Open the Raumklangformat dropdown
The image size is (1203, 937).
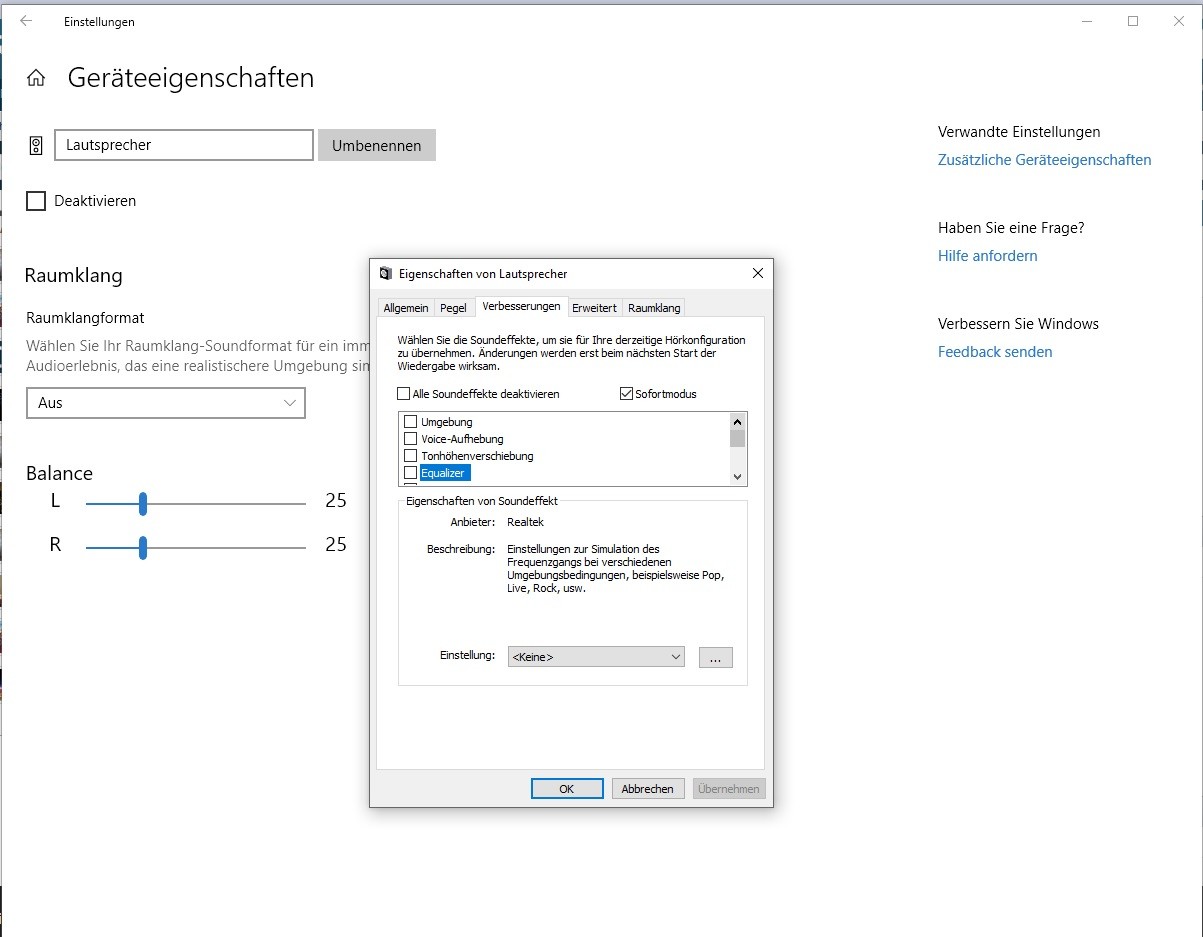[x=165, y=403]
